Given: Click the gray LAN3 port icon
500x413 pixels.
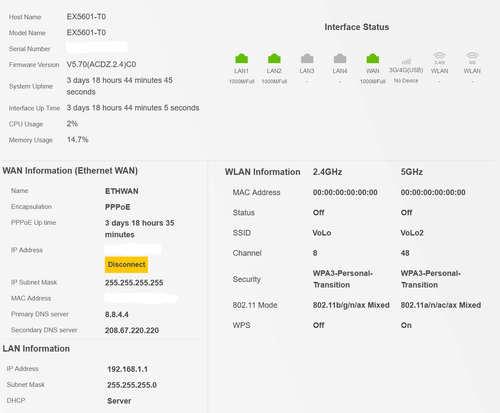Looking at the screenshot, I should [x=307, y=58].
